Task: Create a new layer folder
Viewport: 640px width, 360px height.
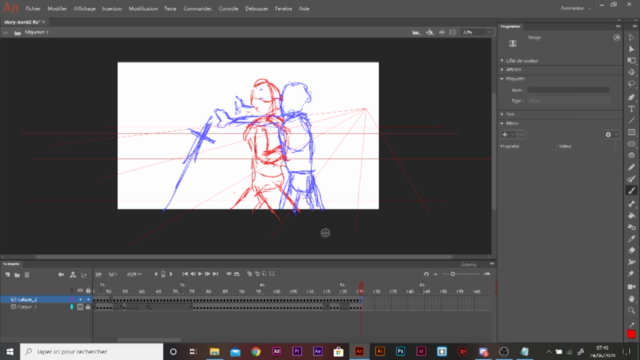Action: pos(17,275)
